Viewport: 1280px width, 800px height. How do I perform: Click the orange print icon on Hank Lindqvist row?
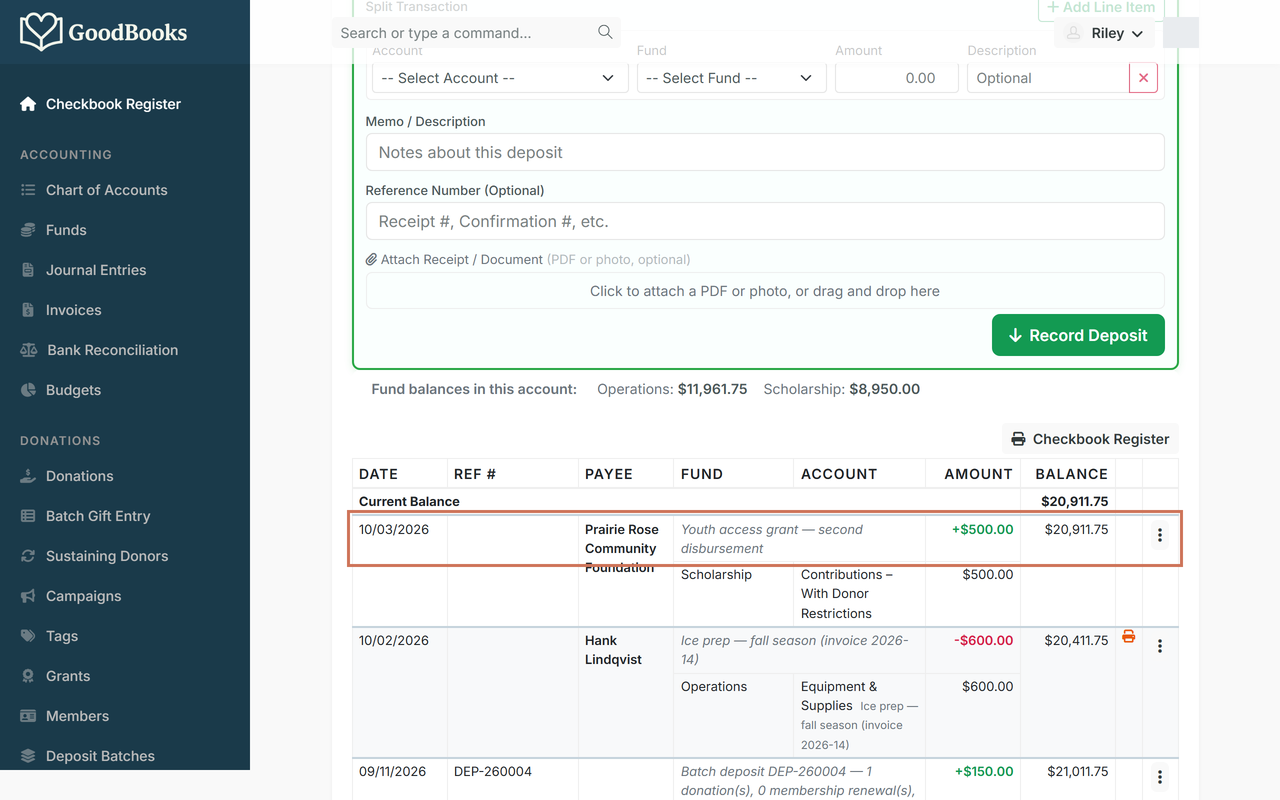pos(1129,637)
